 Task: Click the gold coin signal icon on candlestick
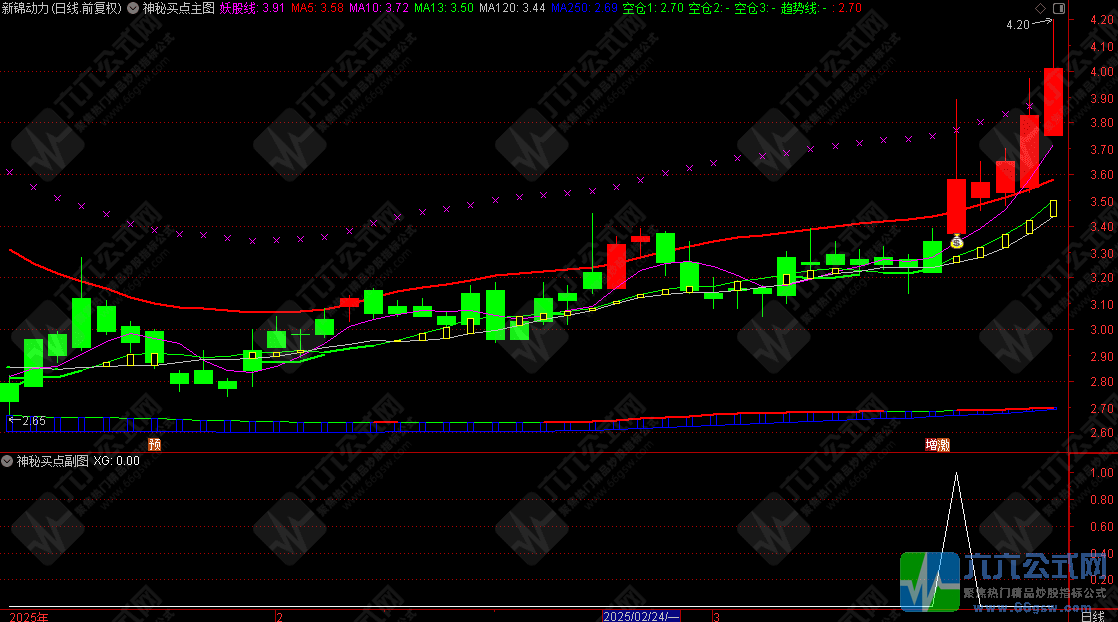[x=956, y=241]
